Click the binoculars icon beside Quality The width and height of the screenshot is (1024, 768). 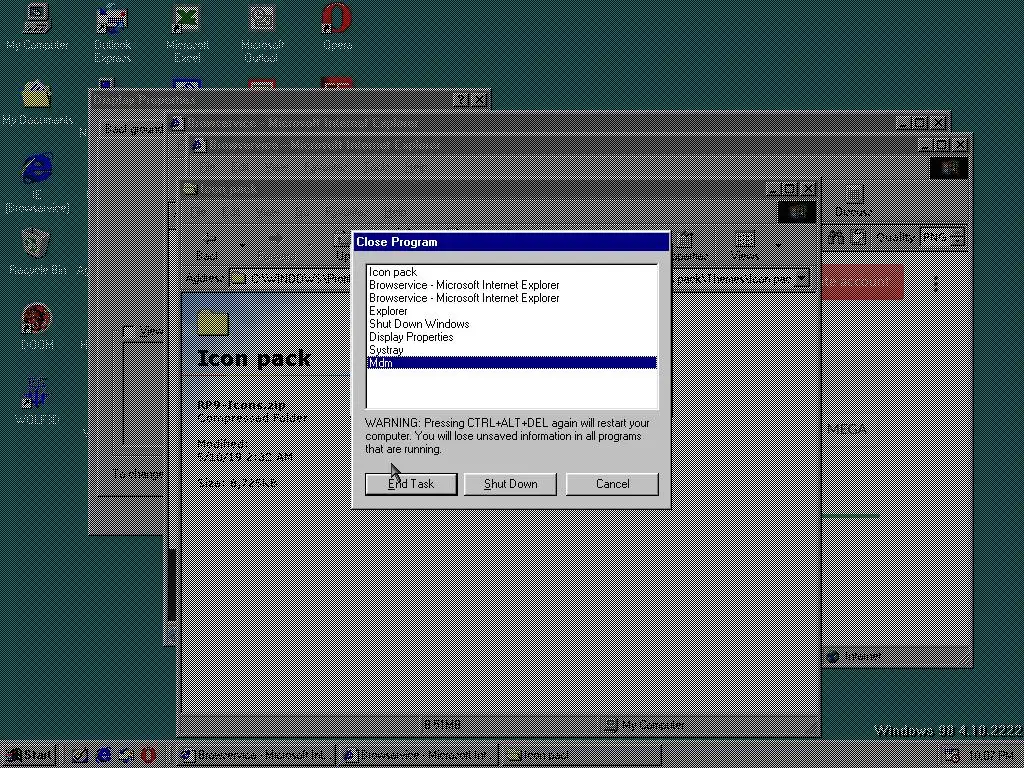pyautogui.click(x=836, y=237)
